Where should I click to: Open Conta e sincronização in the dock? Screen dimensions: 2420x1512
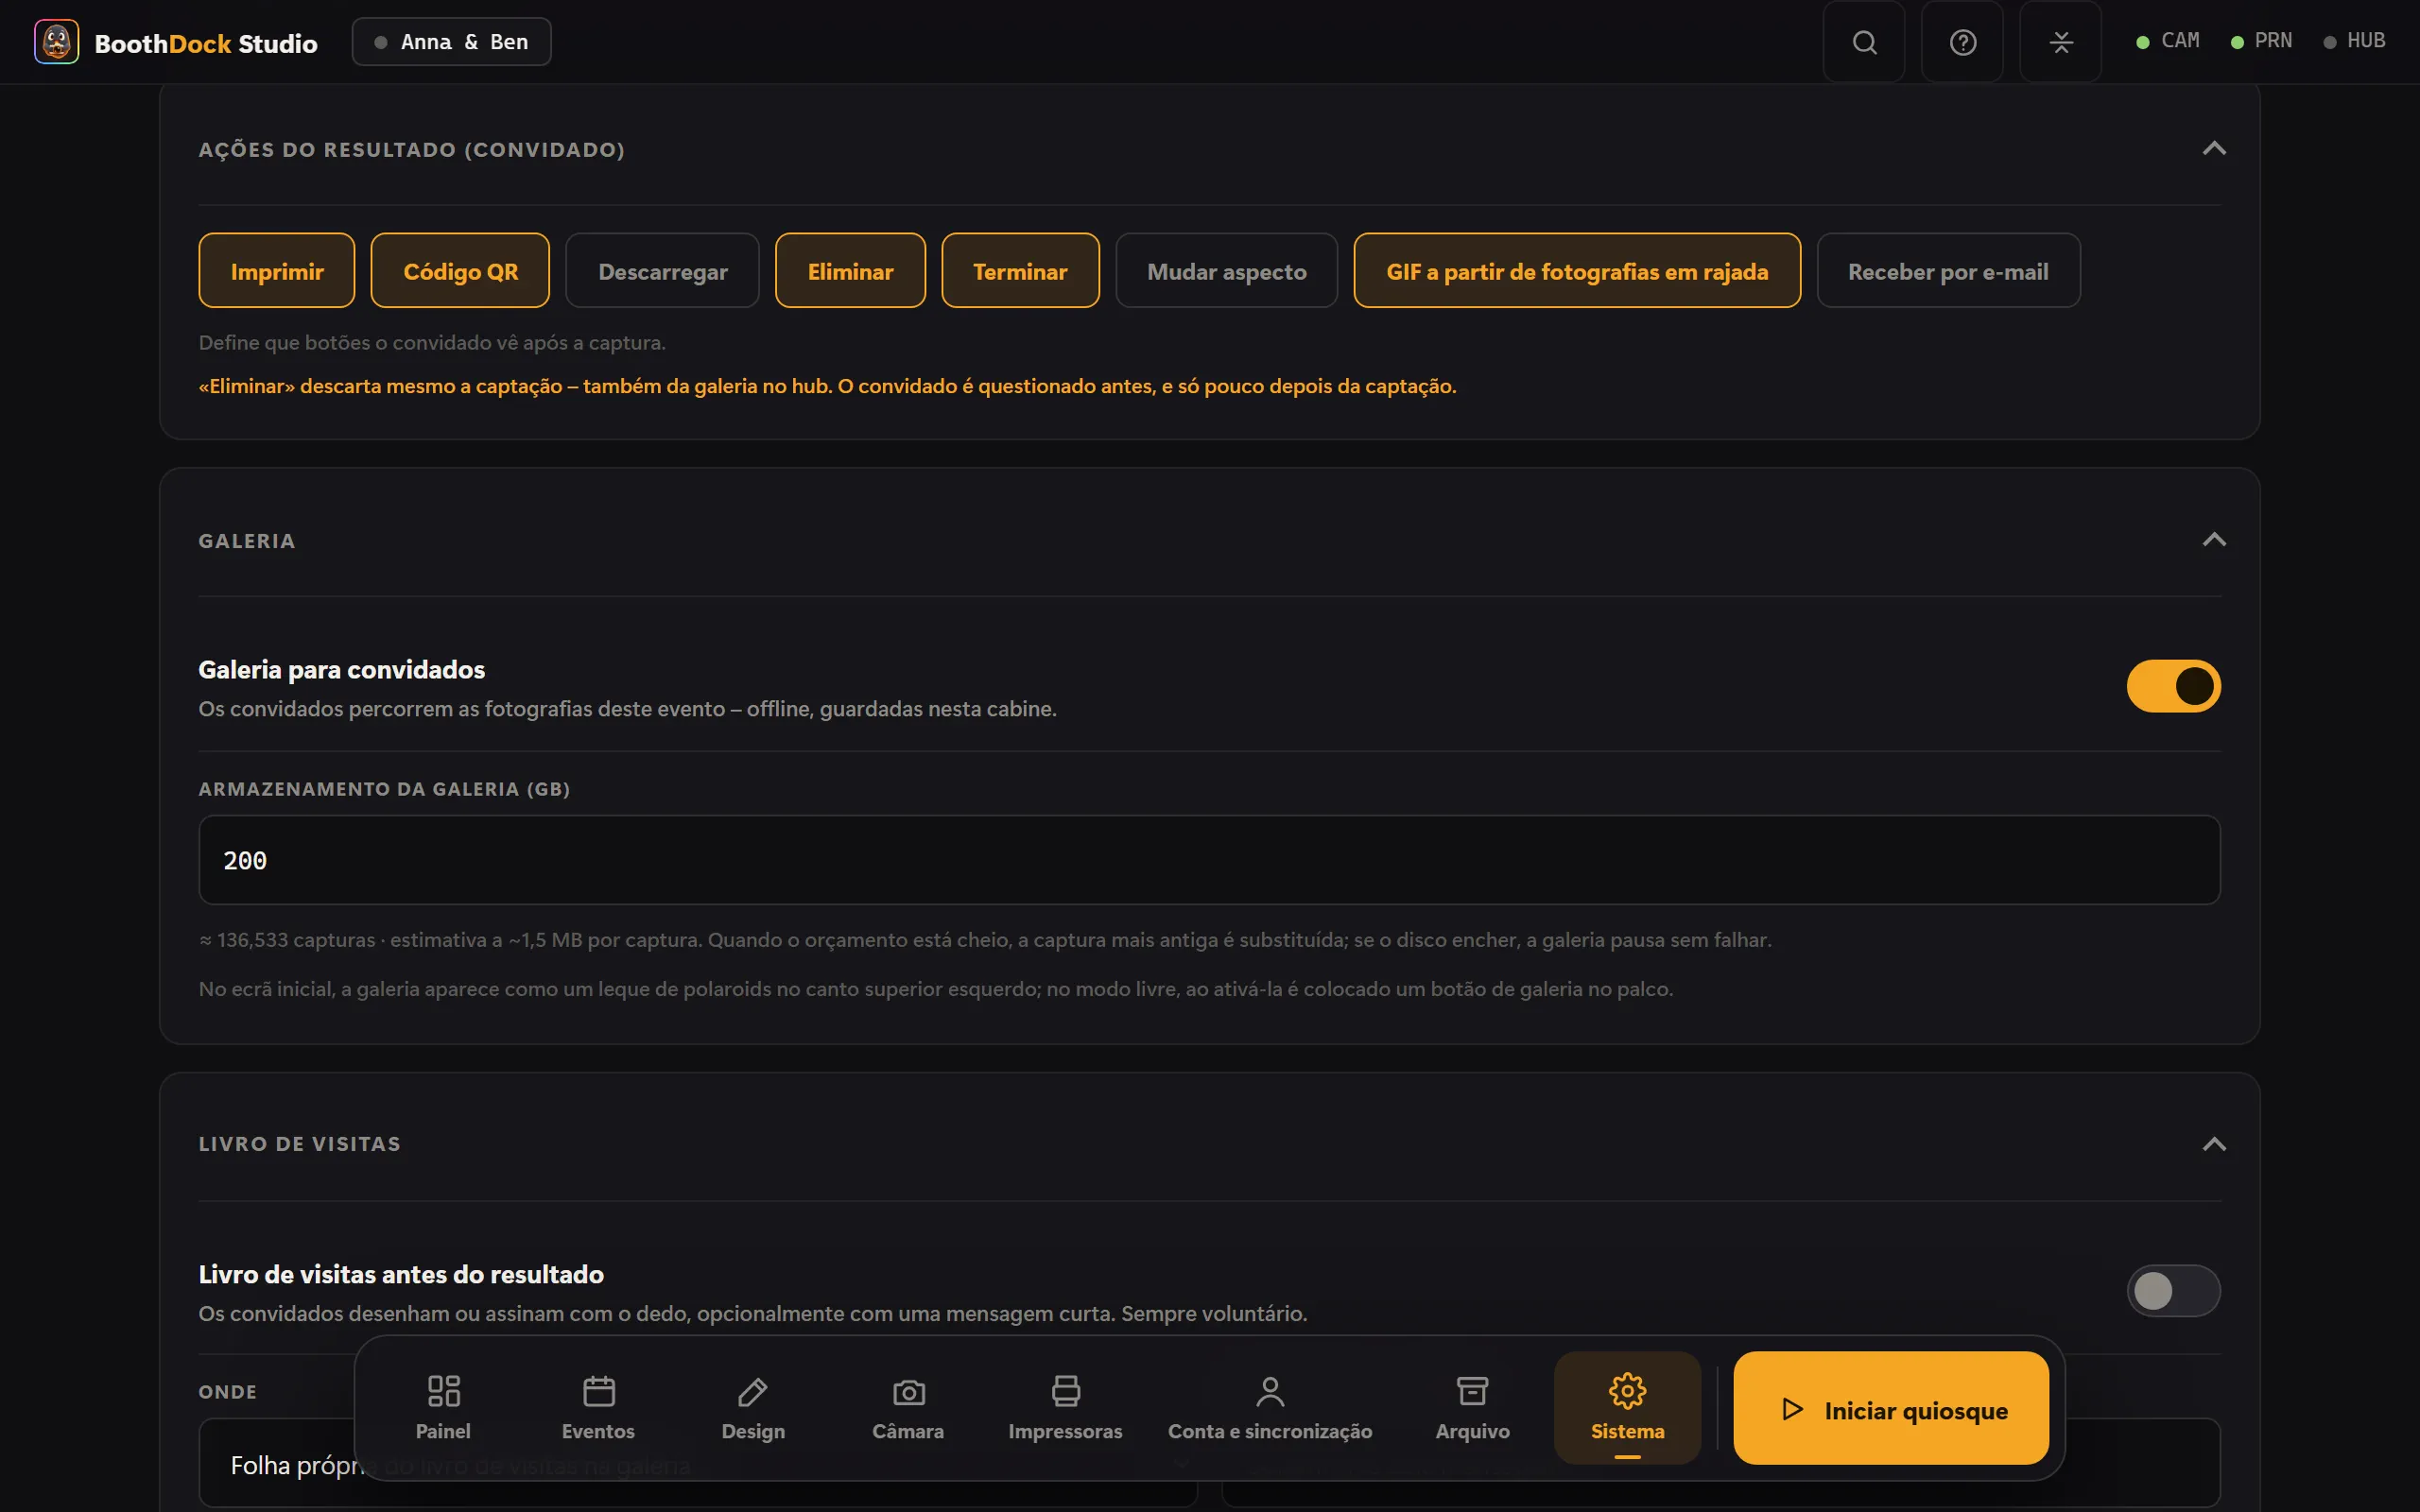pyautogui.click(x=1270, y=1407)
